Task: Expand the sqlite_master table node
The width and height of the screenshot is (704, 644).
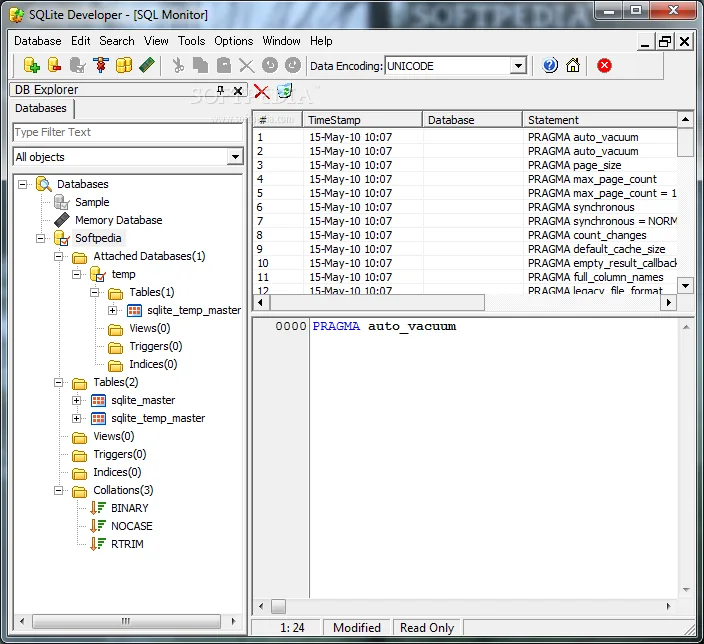Action: (x=76, y=400)
